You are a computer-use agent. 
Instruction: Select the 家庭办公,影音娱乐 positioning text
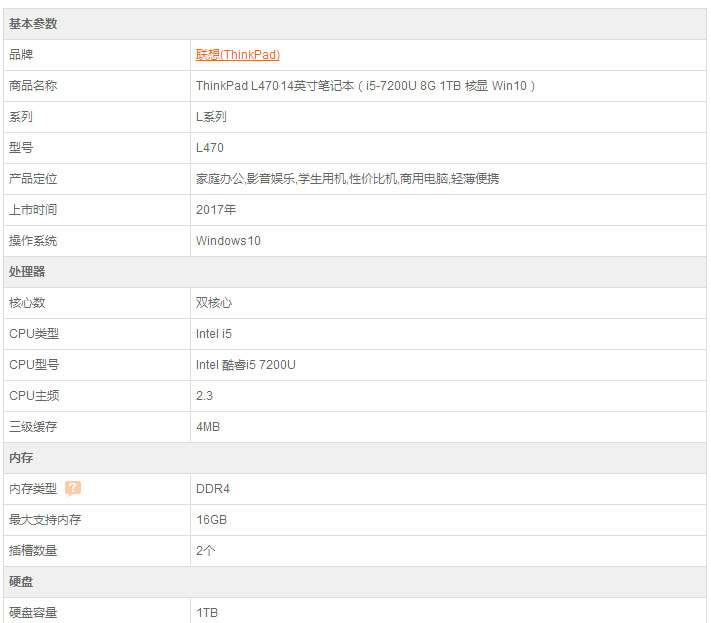pyautogui.click(x=347, y=179)
